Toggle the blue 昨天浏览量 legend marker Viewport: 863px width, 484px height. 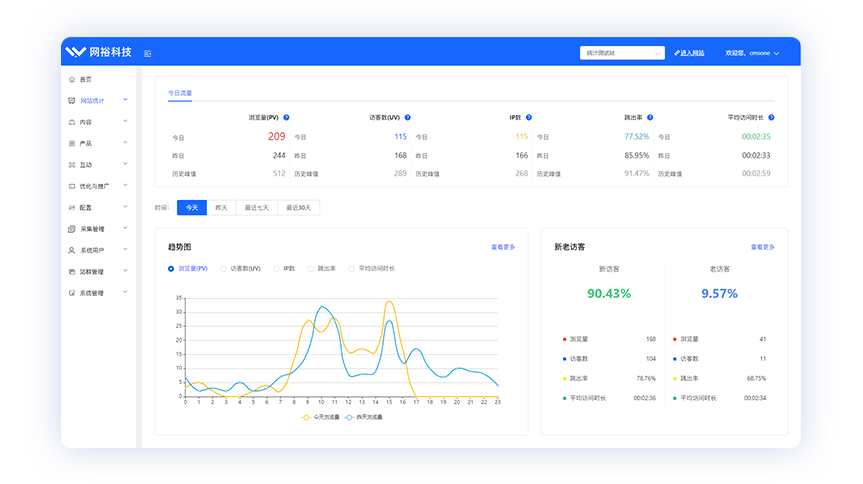coord(349,417)
